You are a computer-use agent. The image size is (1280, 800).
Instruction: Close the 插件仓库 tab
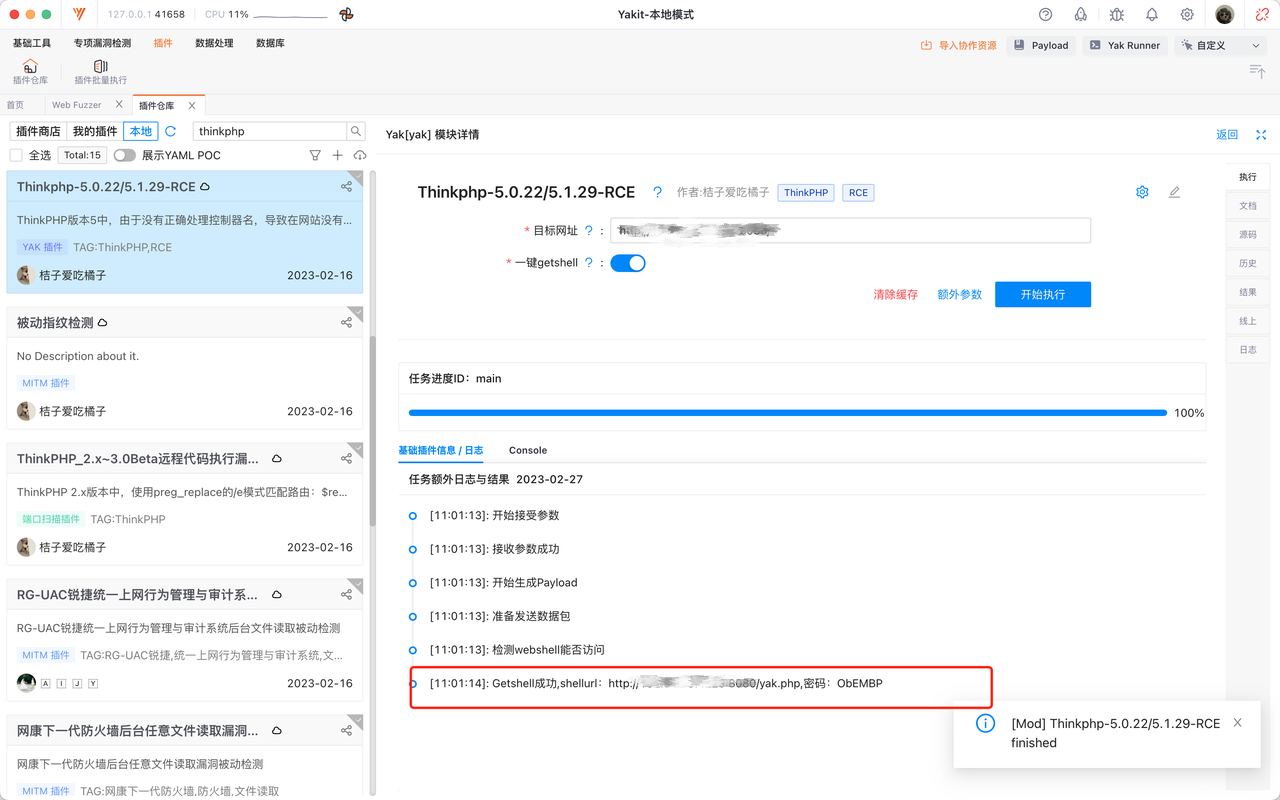[192, 105]
